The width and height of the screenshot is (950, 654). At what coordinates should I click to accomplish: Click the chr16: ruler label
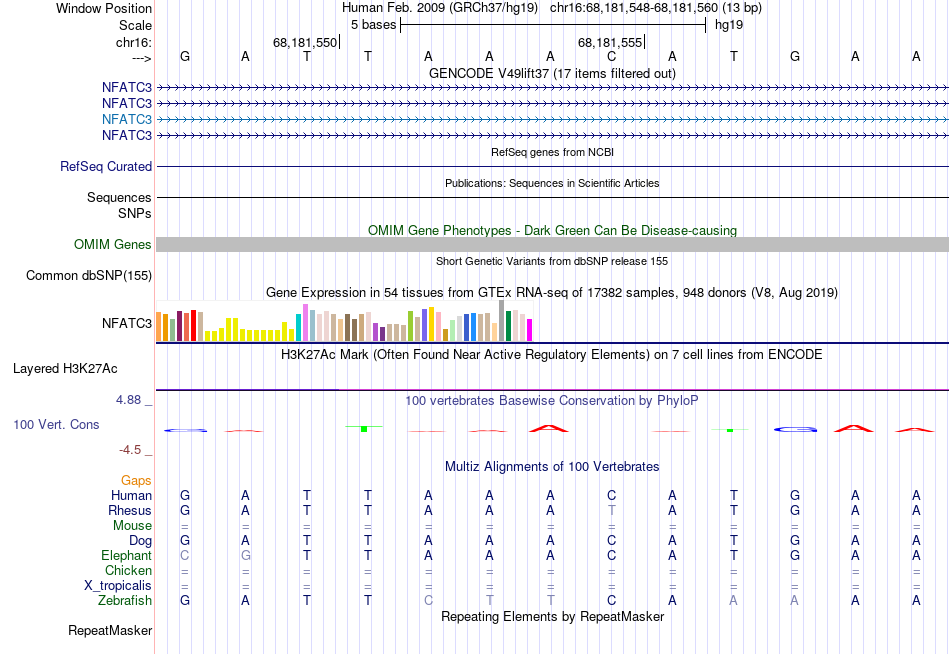tap(134, 42)
